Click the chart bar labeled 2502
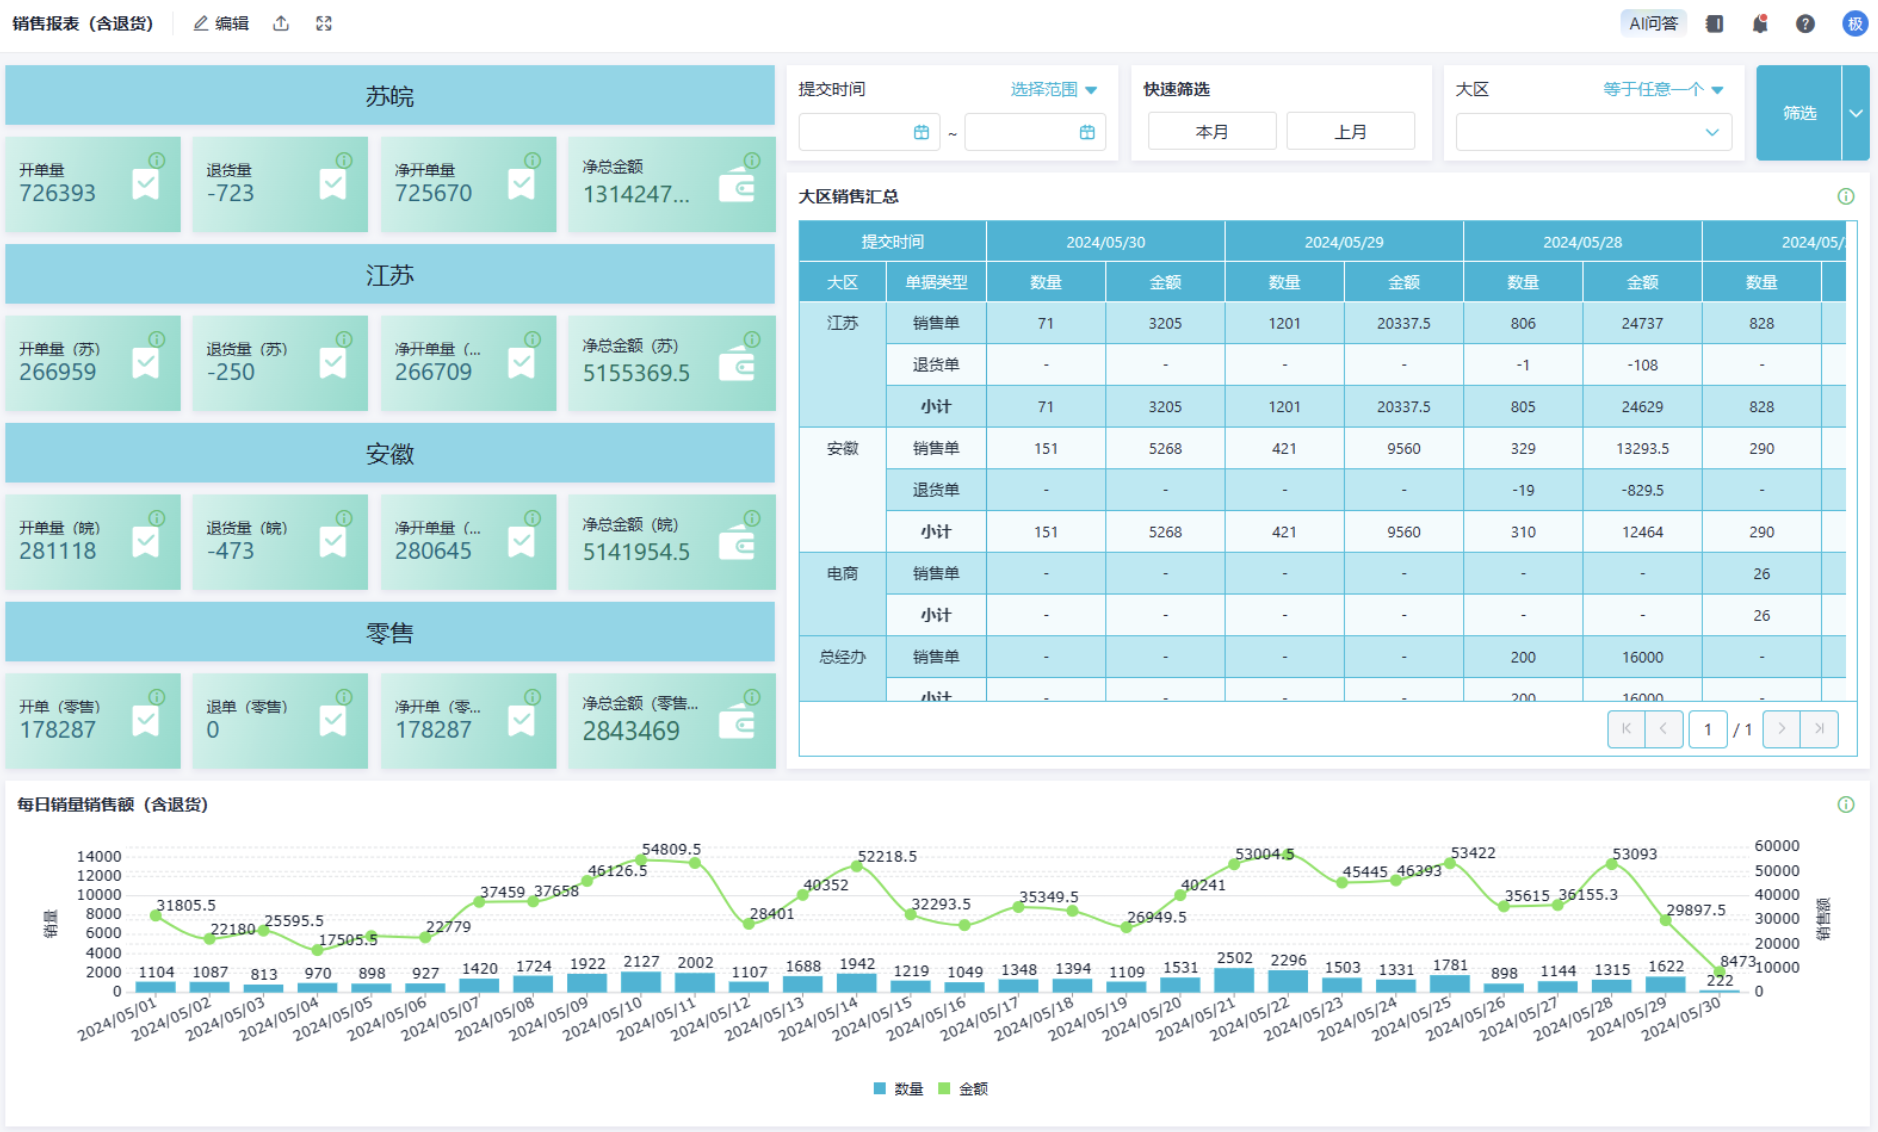This screenshot has height=1132, width=1878. pyautogui.click(x=1234, y=980)
